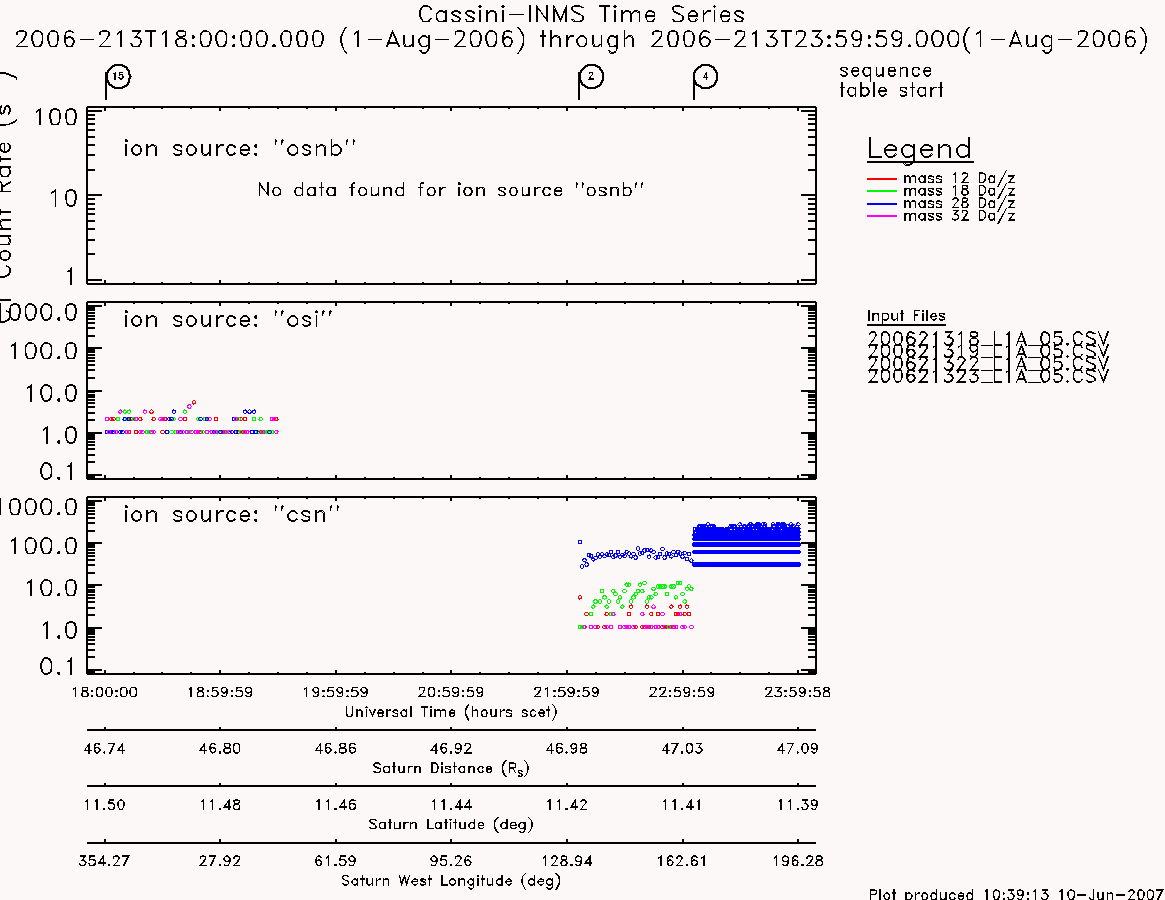Click the 11.44 Saturn latitude value
This screenshot has height=900, width=1165.
coord(451,805)
